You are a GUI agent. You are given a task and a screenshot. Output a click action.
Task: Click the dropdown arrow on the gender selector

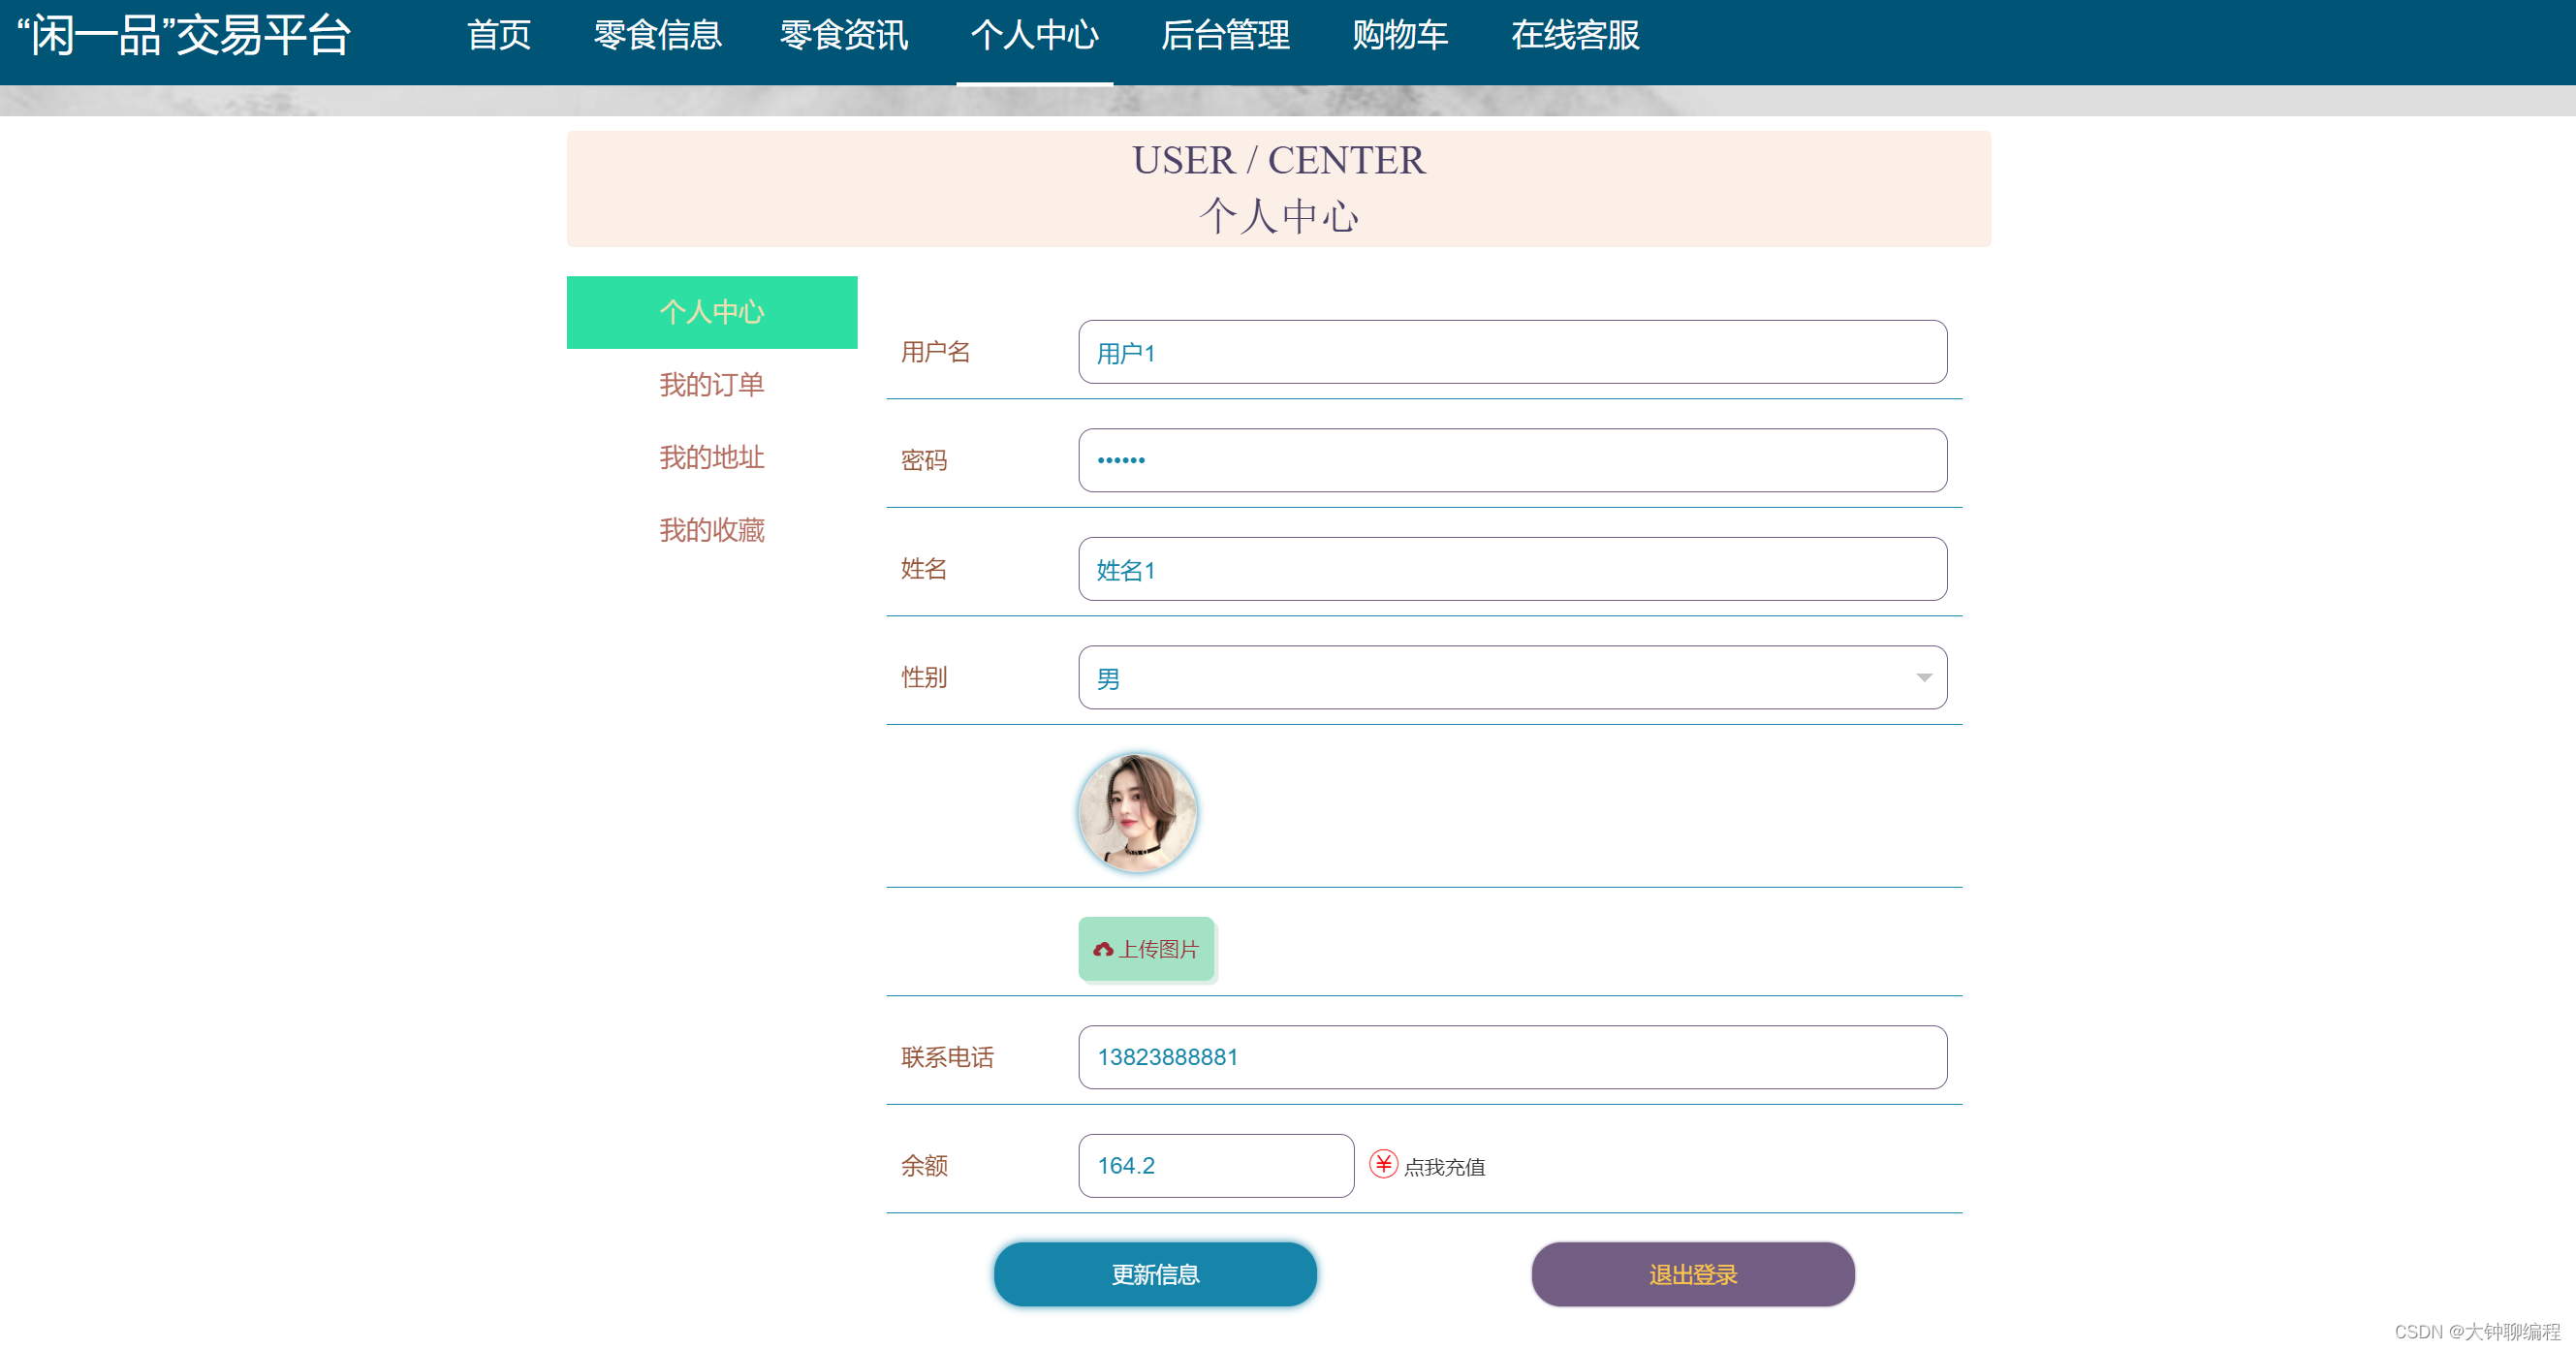coord(1923,677)
